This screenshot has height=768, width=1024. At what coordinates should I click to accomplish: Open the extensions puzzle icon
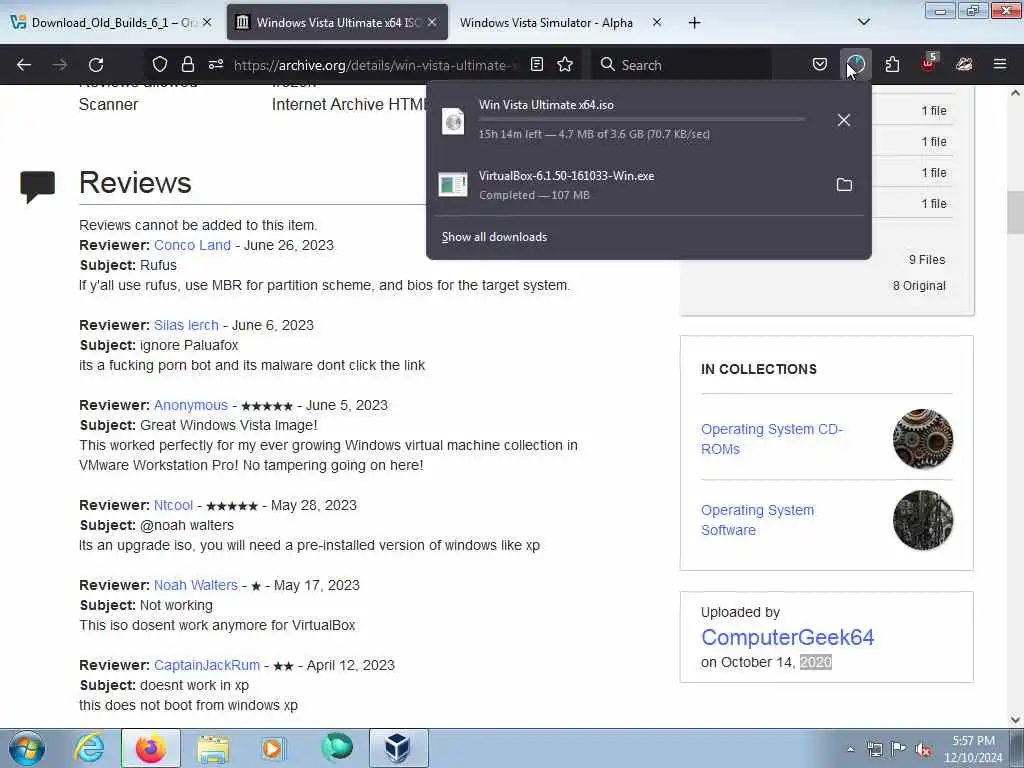coord(892,65)
